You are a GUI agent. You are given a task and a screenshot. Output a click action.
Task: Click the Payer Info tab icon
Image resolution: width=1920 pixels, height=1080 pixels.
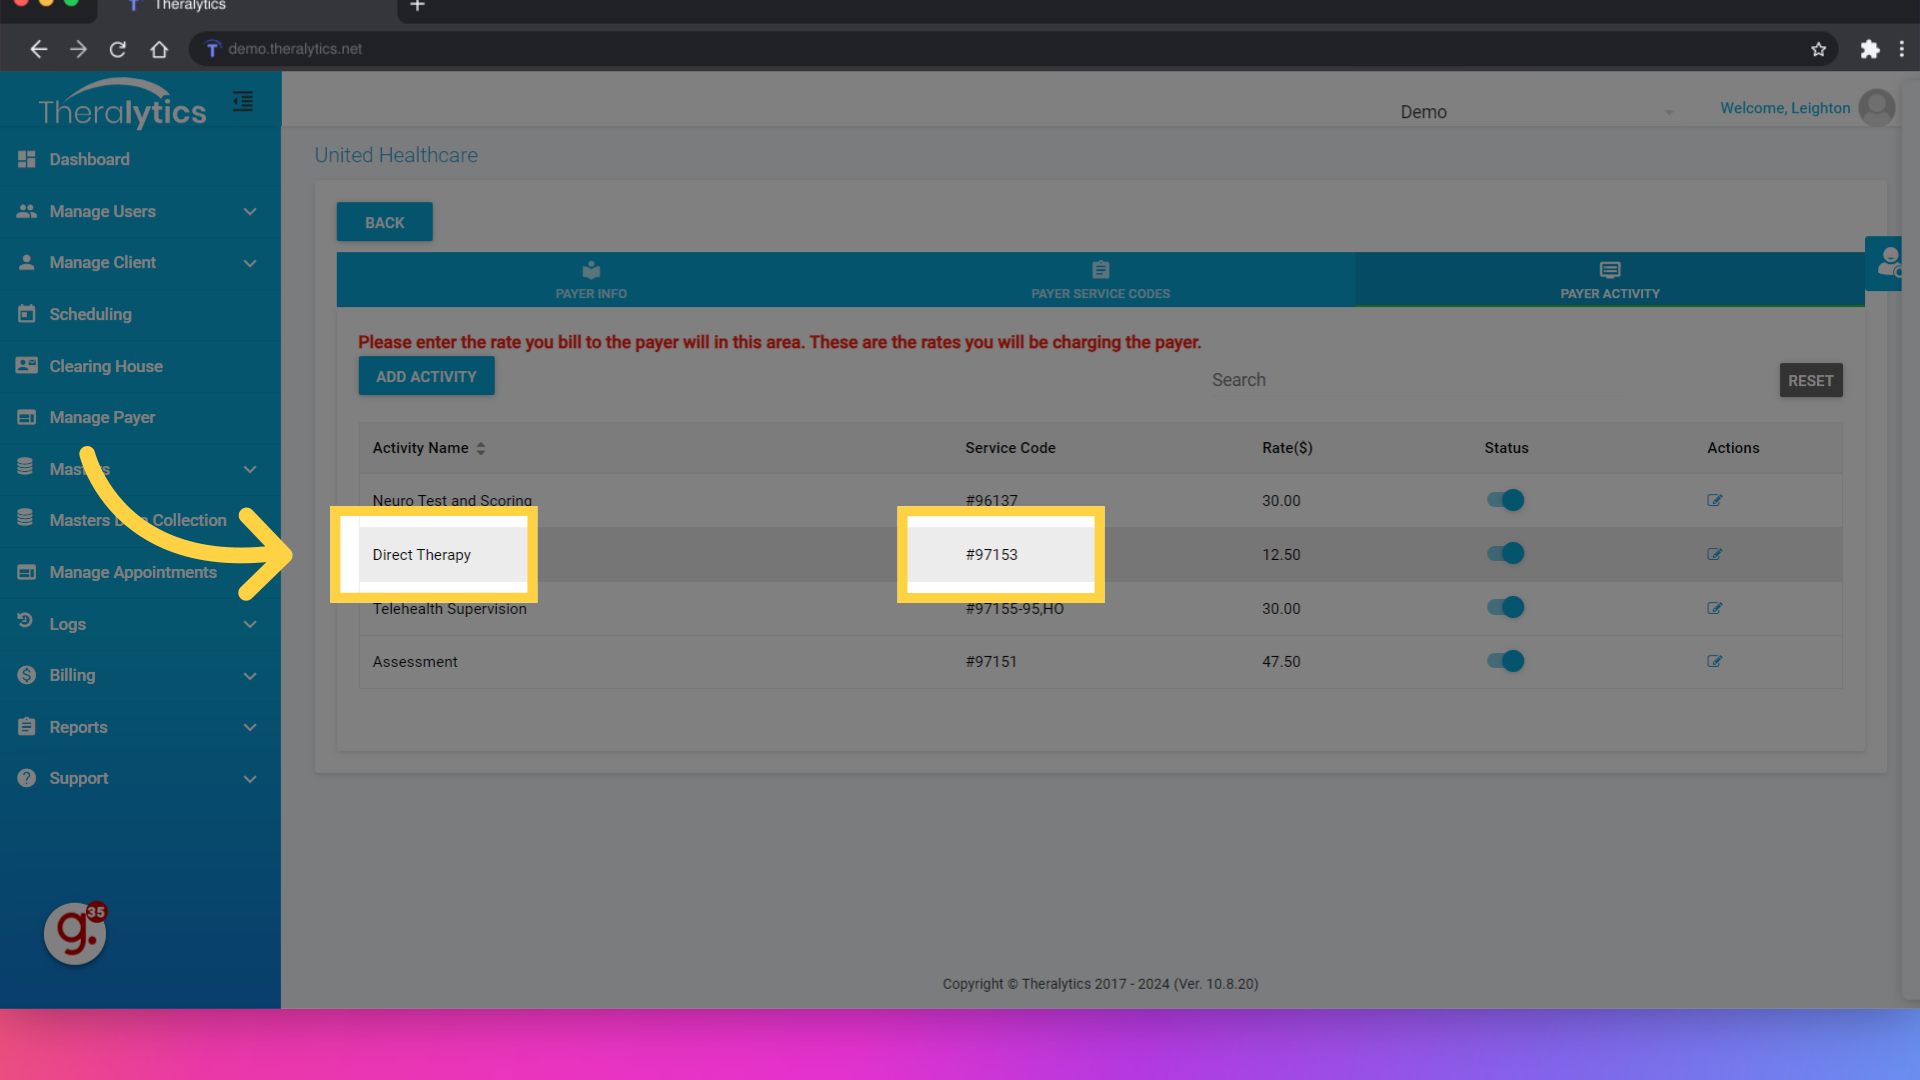591,270
